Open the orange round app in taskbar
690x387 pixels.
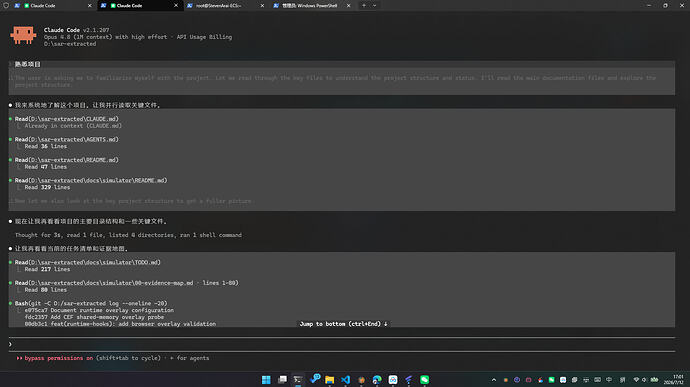coord(361,380)
